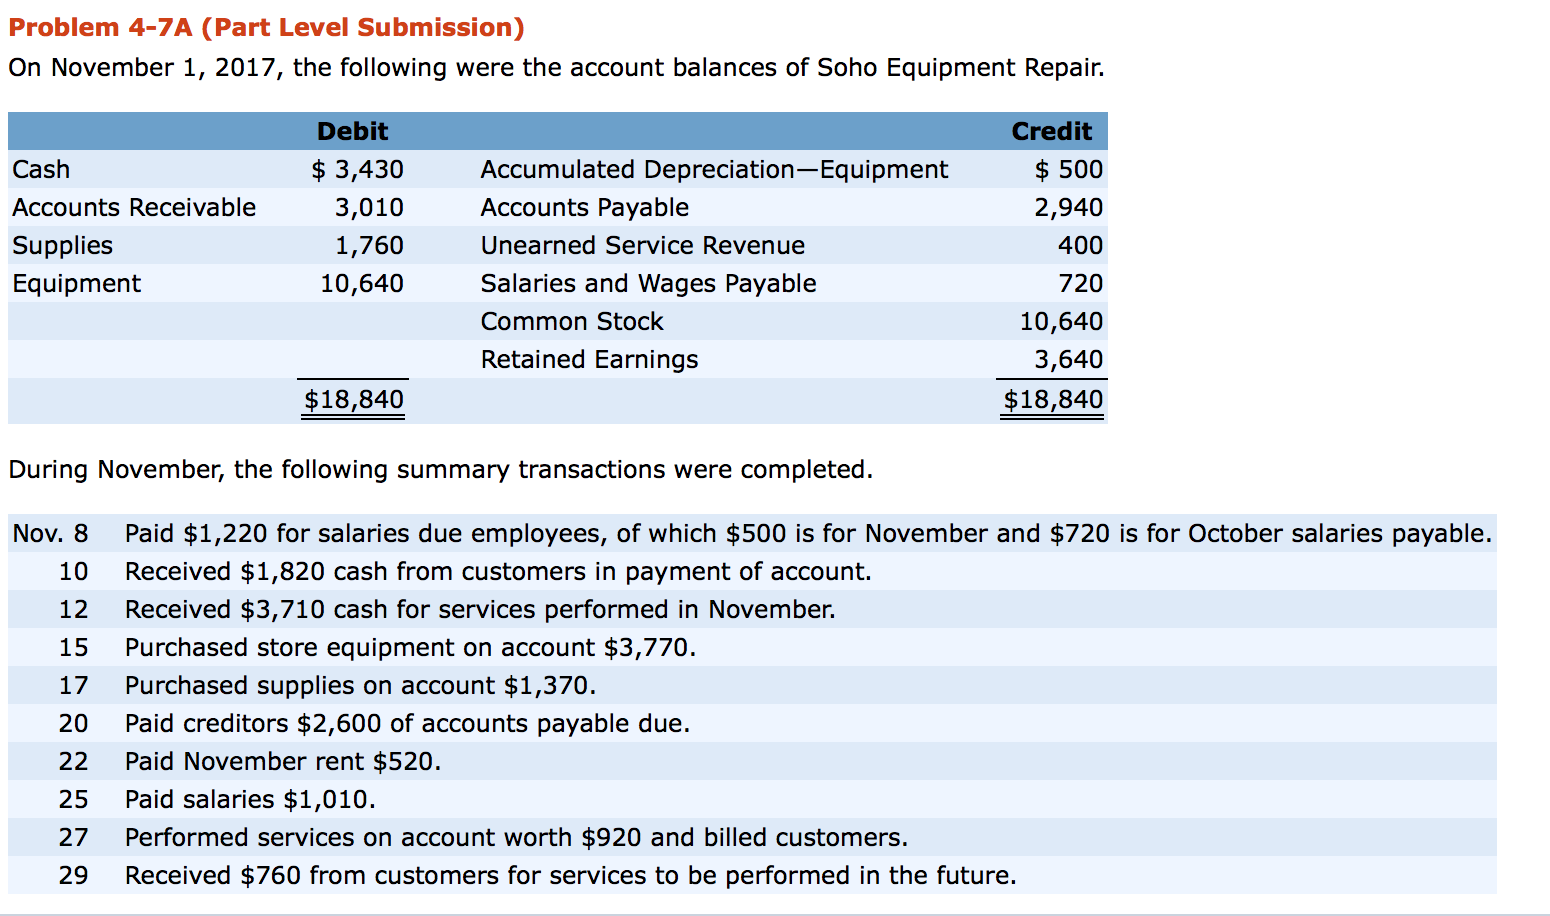This screenshot has height=916, width=1550.
Task: Select the debit total $18,840
Action: (352, 399)
